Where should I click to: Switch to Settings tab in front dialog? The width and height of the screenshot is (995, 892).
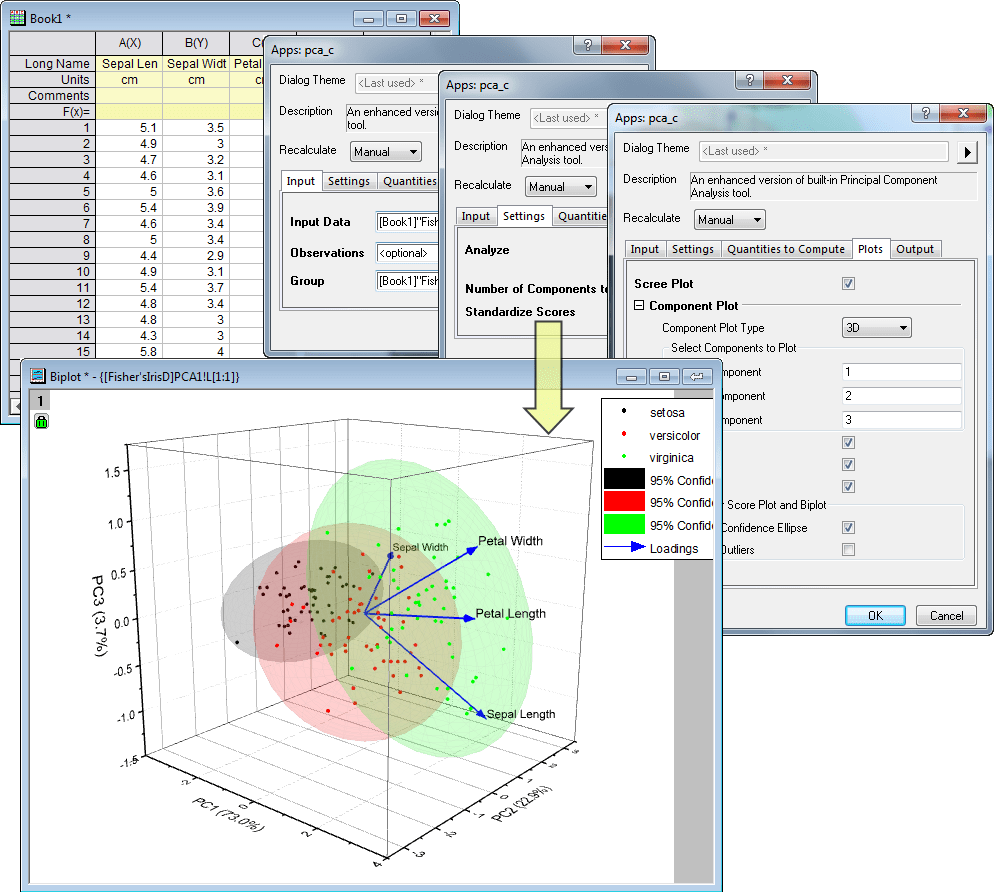click(x=692, y=249)
